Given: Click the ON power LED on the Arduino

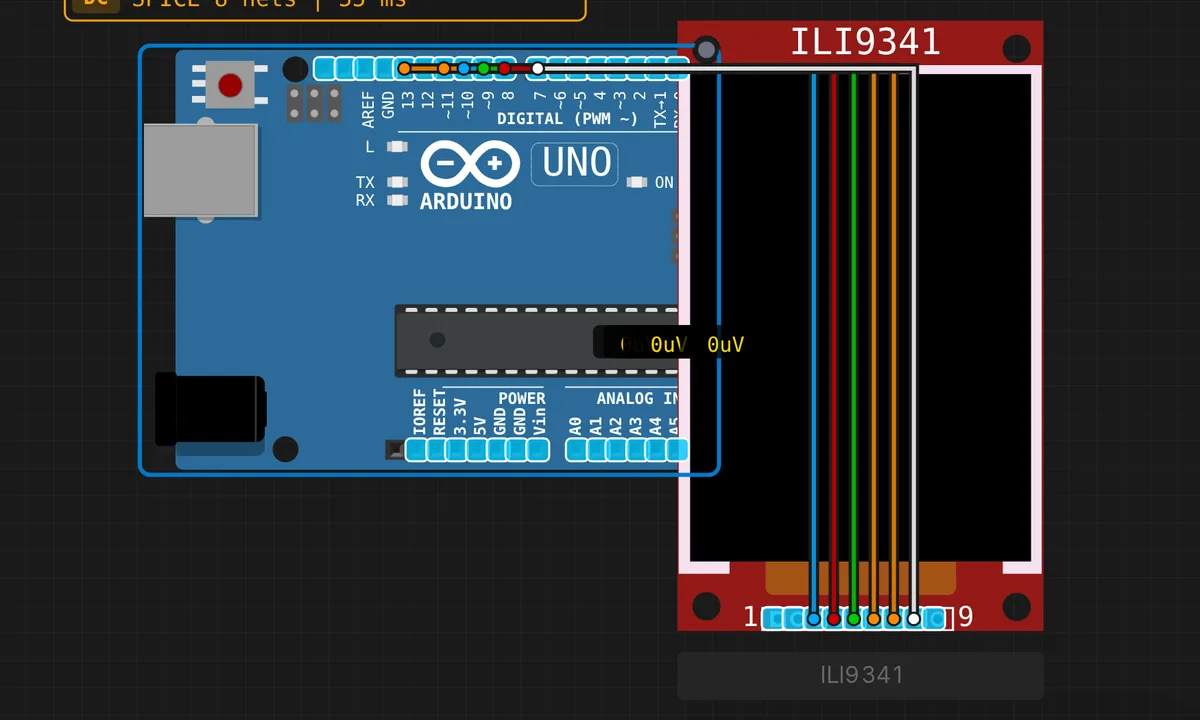Looking at the screenshot, I should (637, 183).
